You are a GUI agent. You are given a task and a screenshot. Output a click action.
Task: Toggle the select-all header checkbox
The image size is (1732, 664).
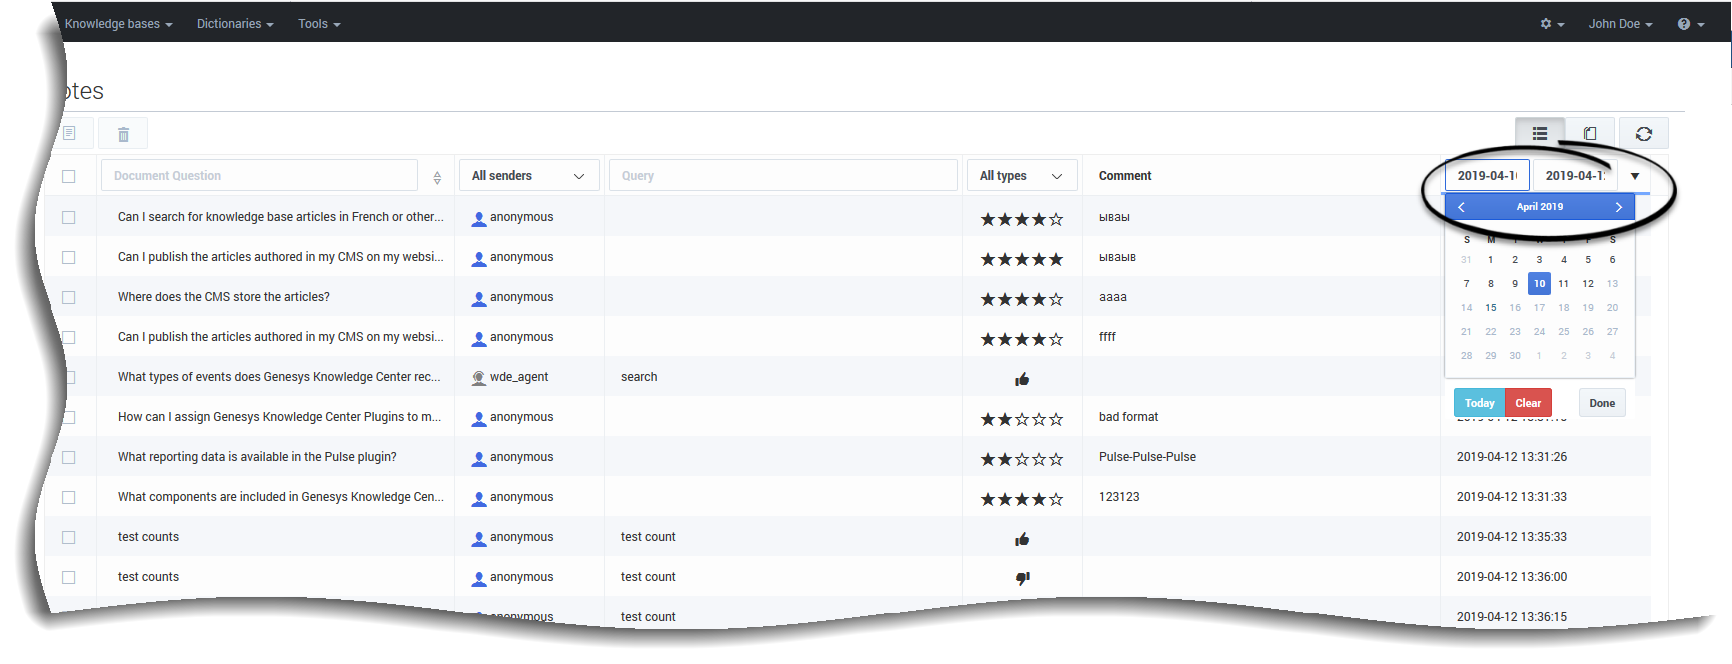(x=69, y=176)
